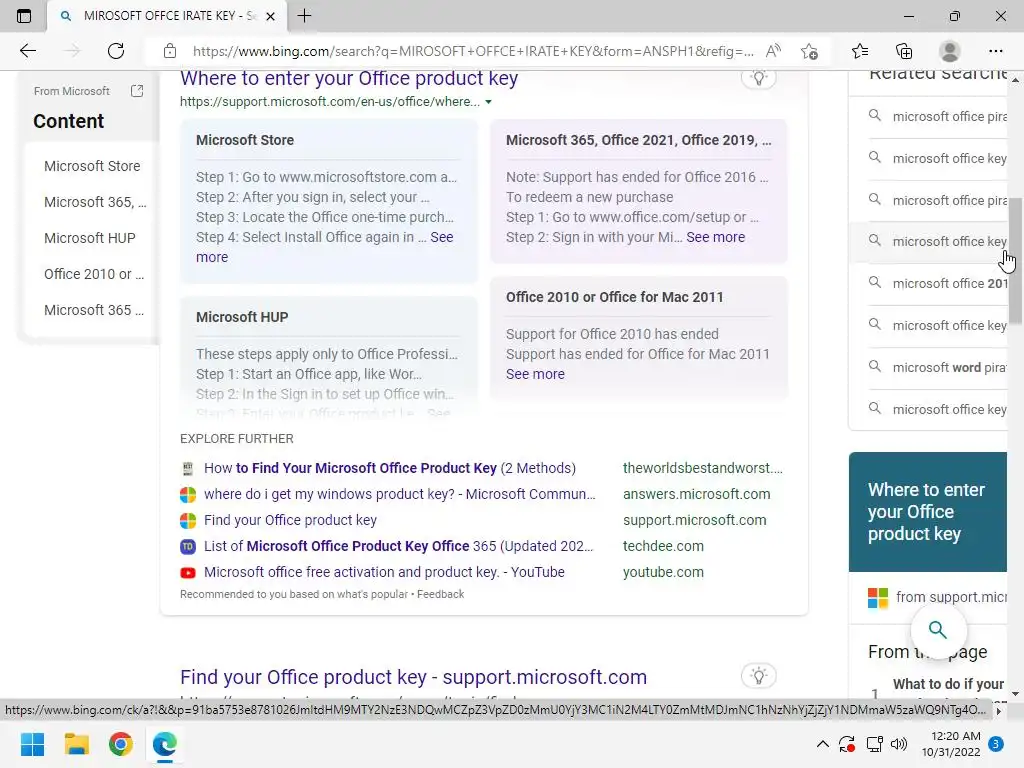Open the volume speaker tray icon

tap(899, 744)
